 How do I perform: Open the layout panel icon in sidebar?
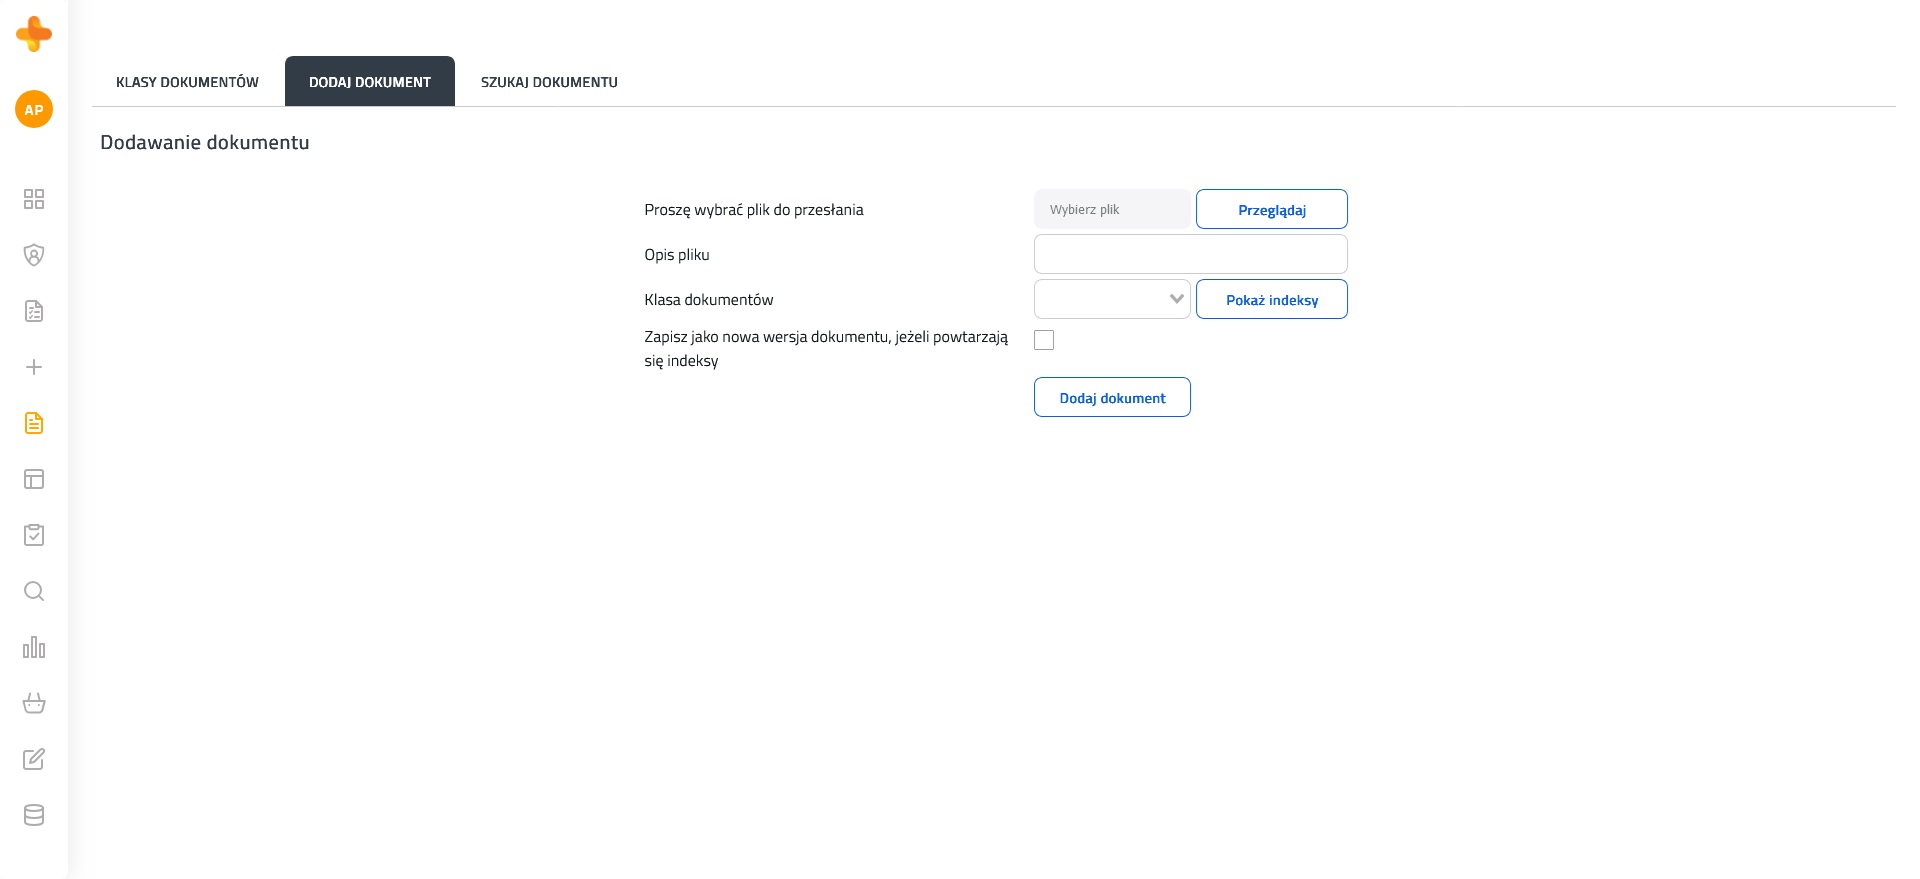tap(34, 479)
